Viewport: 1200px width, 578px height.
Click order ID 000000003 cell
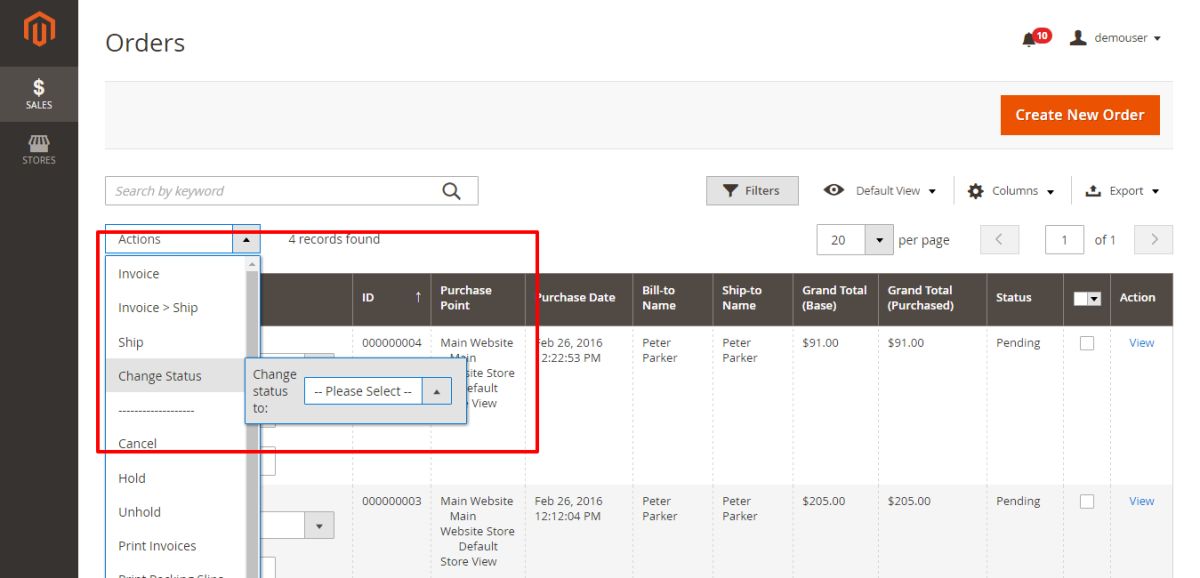[391, 502]
